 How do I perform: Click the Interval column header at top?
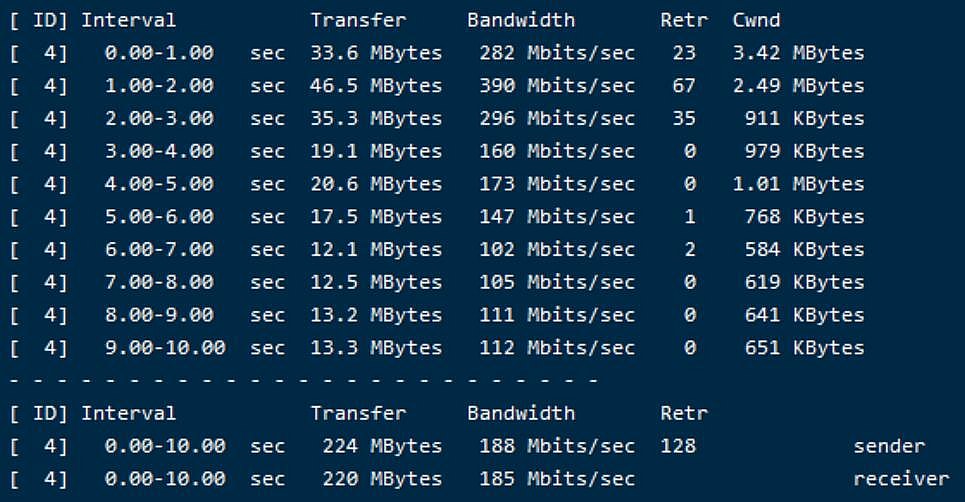(128, 20)
